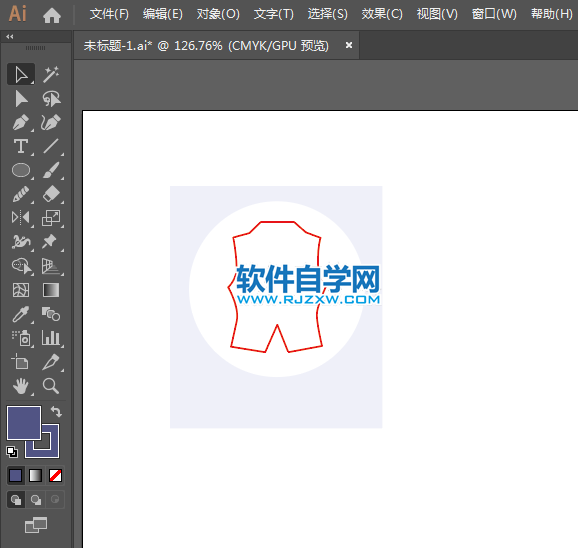Screen dimensions: 578x548
Task: Set fill to None
Action: click(x=55, y=475)
